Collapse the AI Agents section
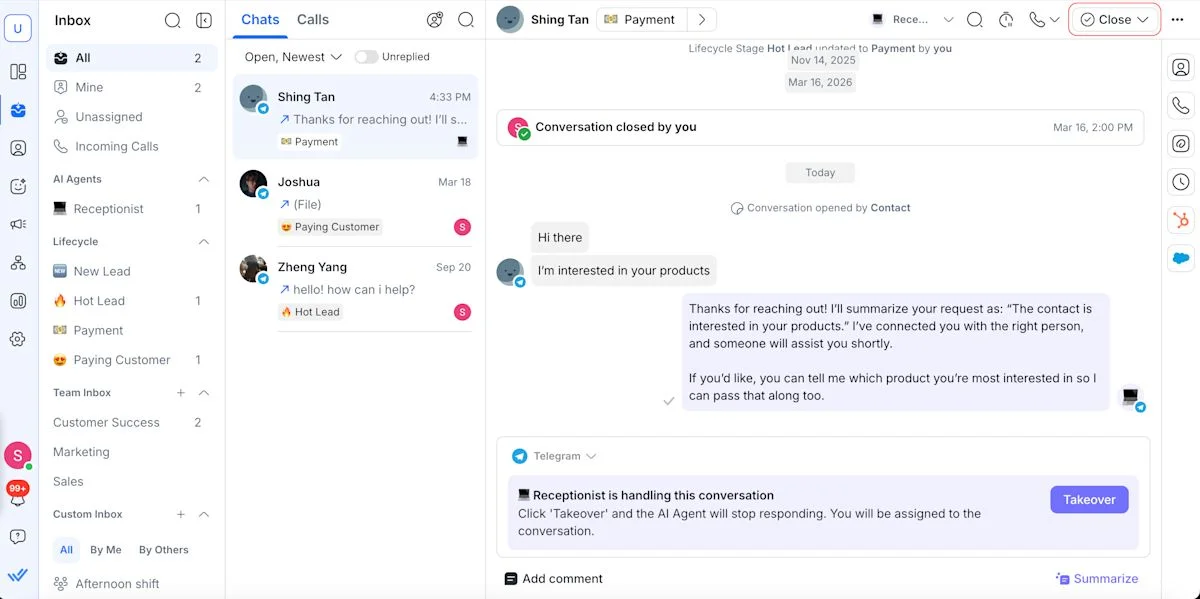The height and width of the screenshot is (599, 1200). (204, 180)
